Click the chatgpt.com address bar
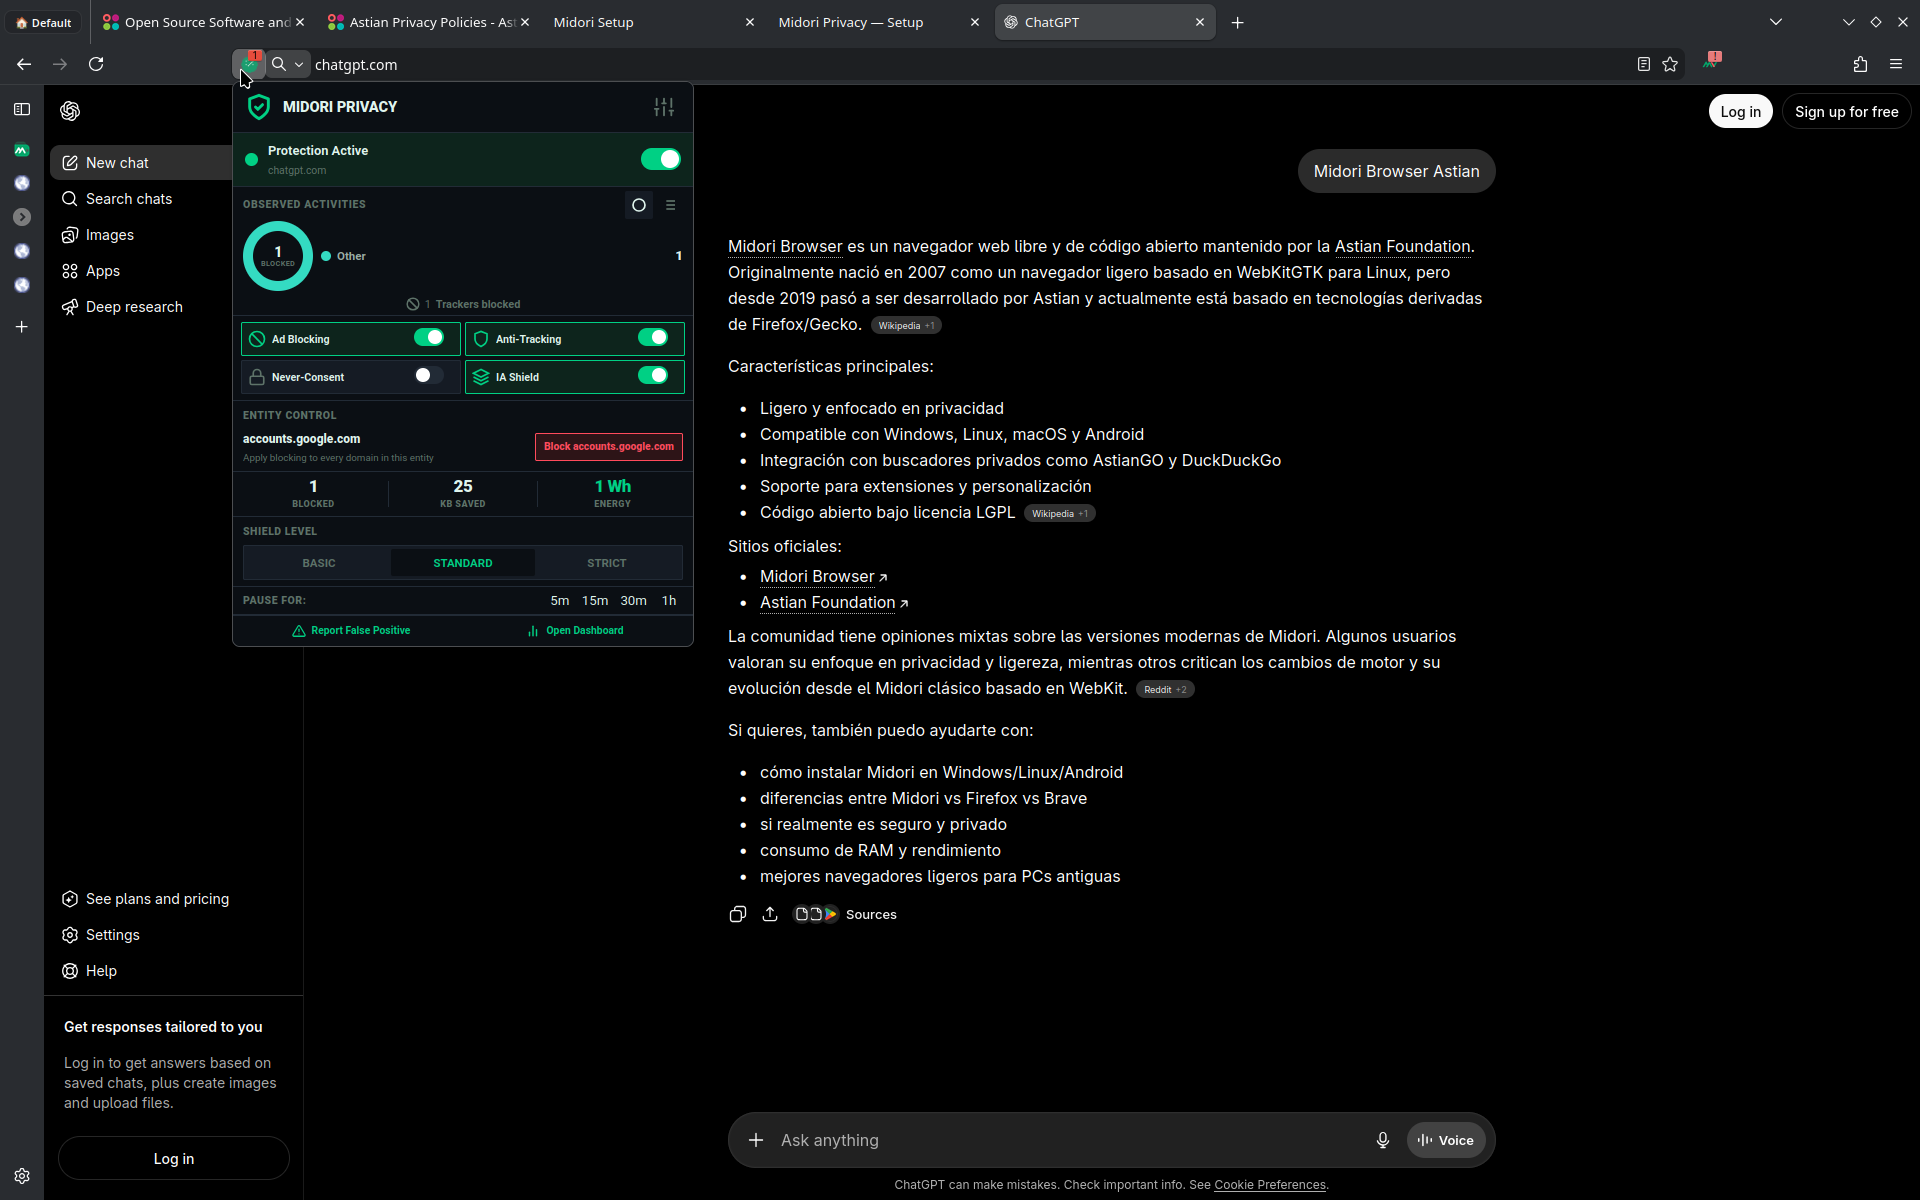Image resolution: width=1920 pixels, height=1200 pixels. (x=960, y=64)
